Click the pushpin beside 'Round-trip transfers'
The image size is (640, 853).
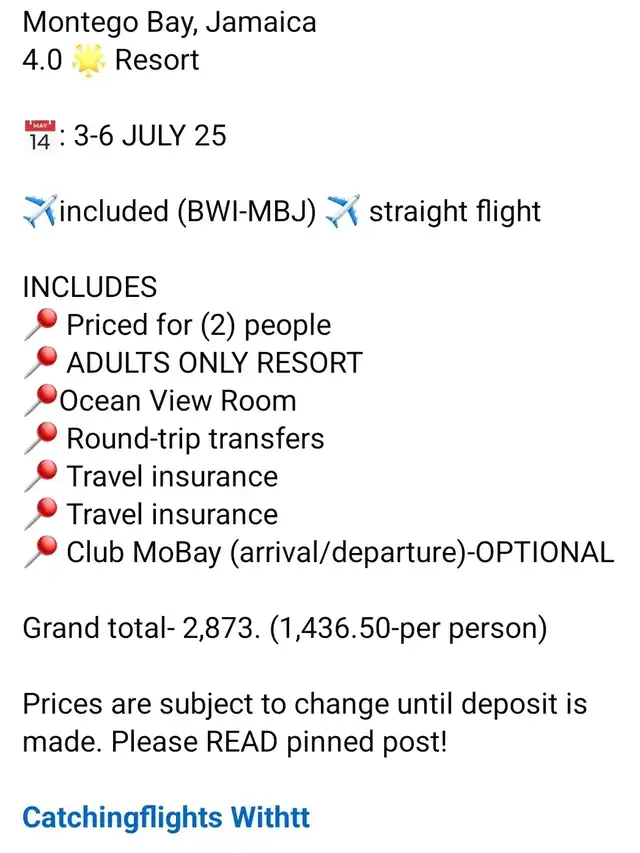tap(40, 438)
